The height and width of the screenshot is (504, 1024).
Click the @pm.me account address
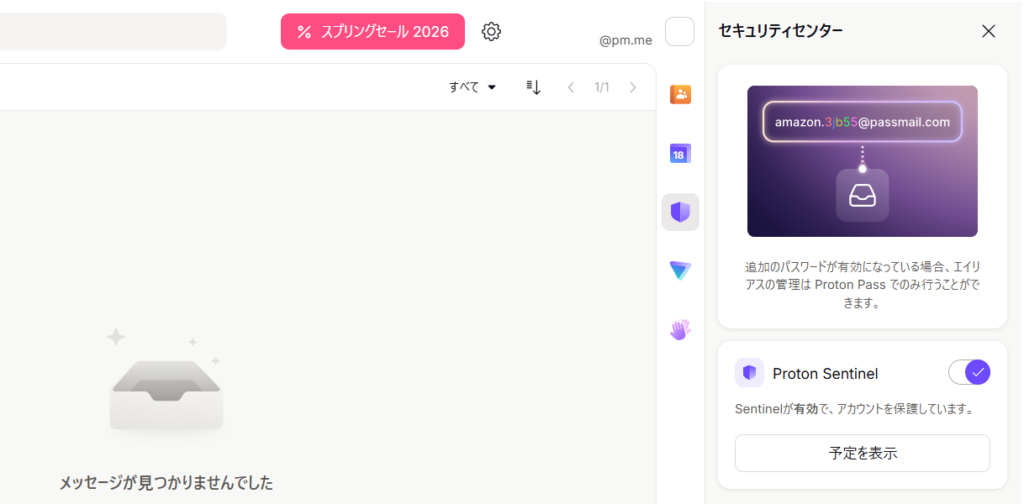(x=626, y=40)
